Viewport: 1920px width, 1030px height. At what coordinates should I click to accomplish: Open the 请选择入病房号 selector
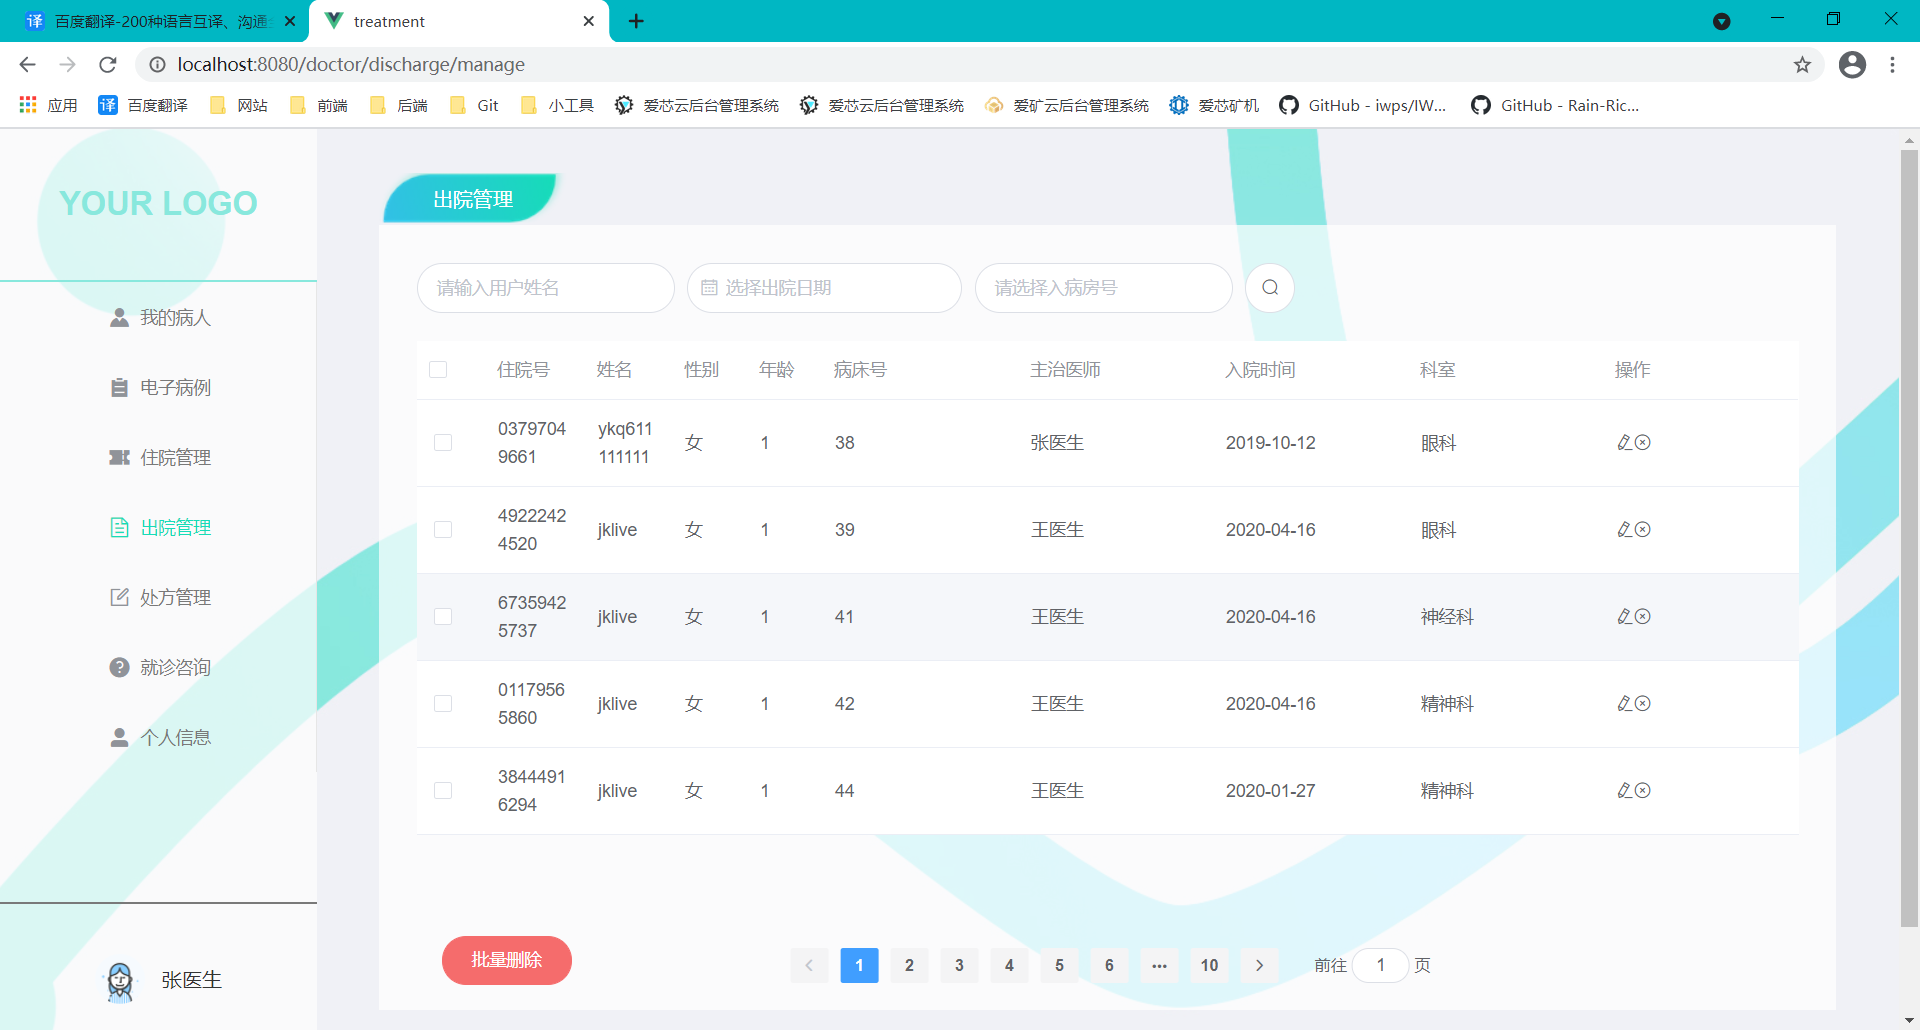pyautogui.click(x=1103, y=288)
